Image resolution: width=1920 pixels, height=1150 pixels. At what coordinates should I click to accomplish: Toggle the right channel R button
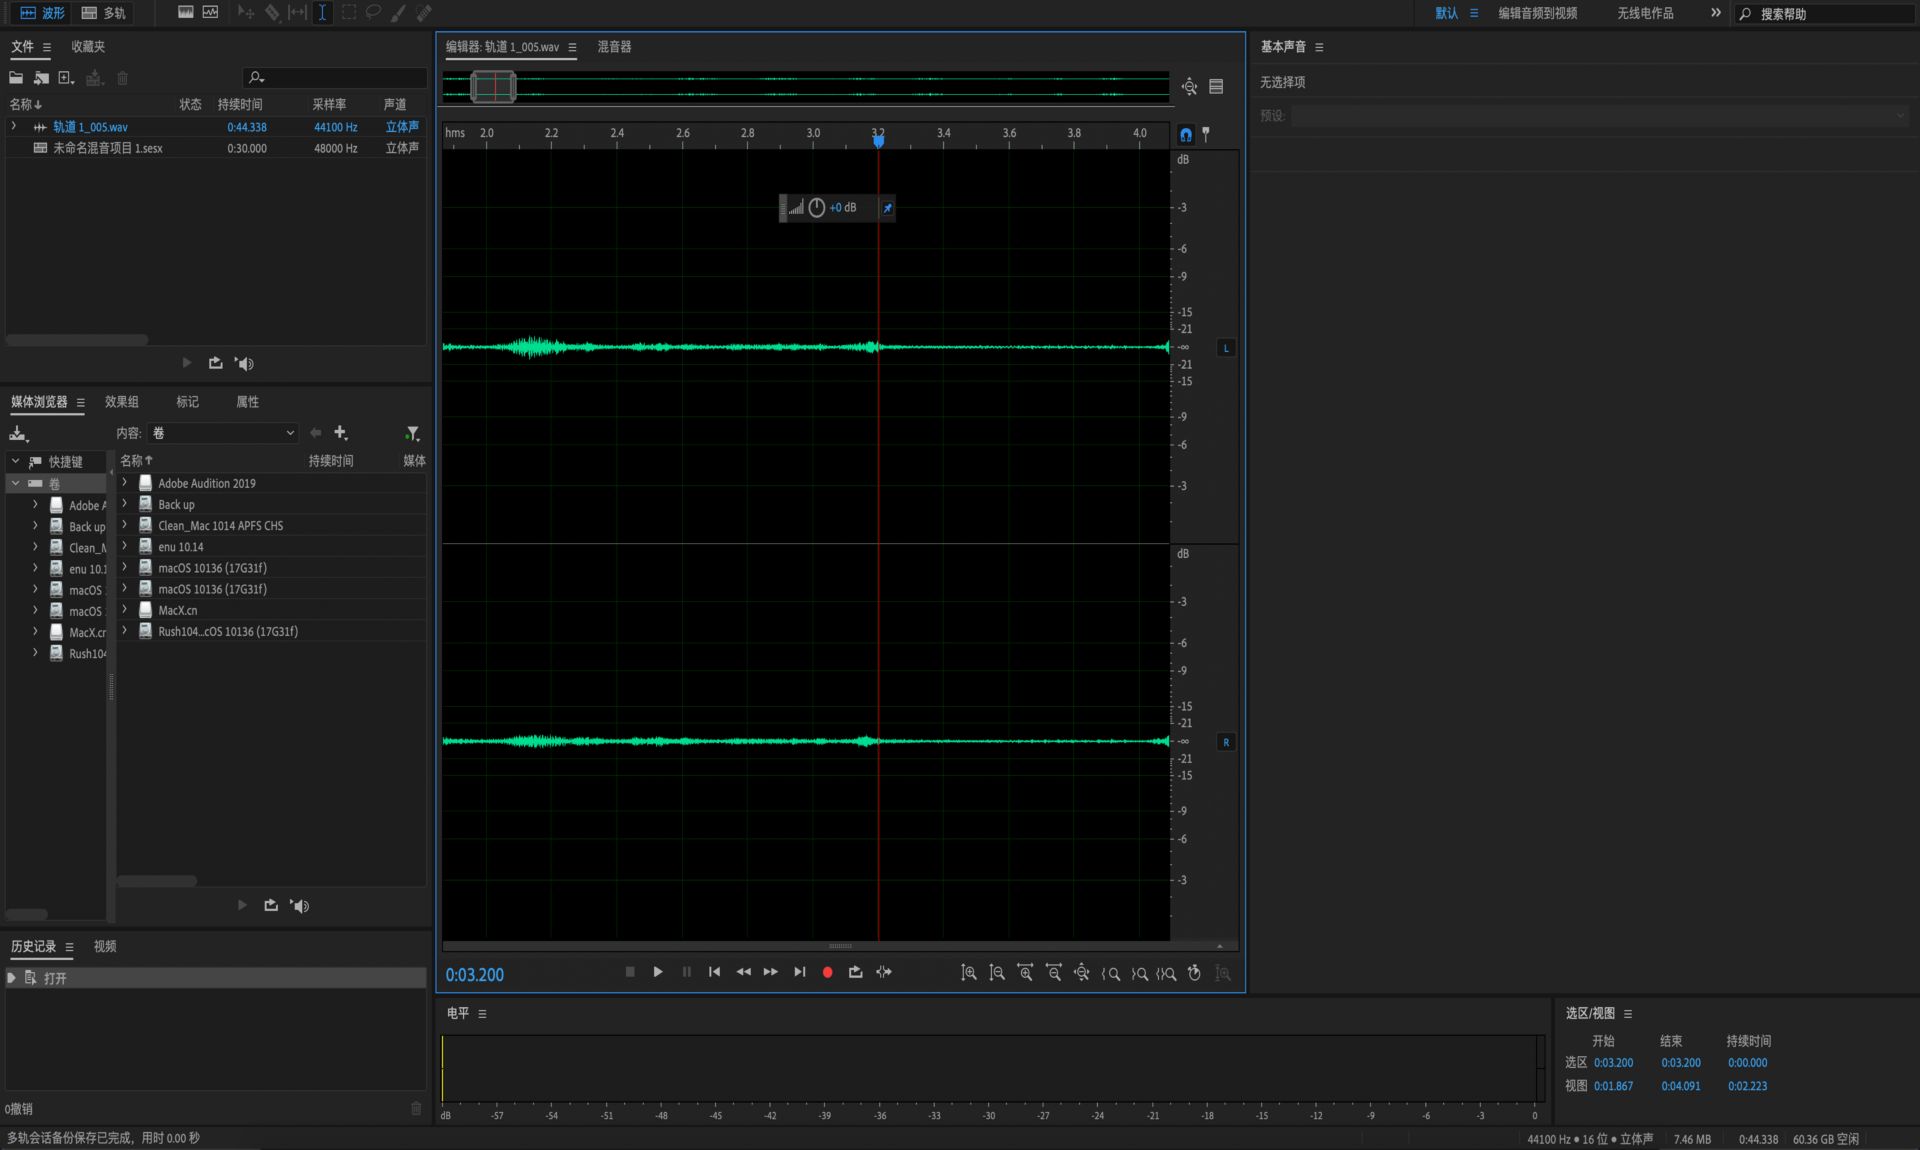(x=1226, y=742)
